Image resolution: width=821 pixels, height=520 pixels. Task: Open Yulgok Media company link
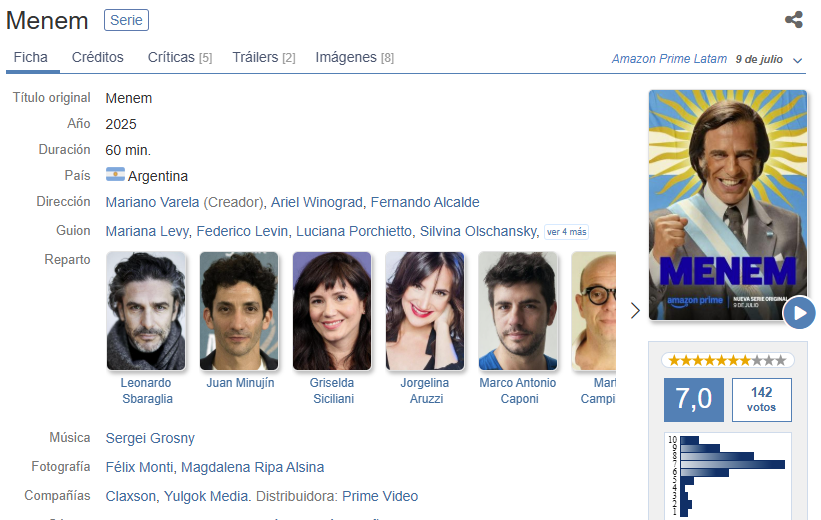coord(206,496)
